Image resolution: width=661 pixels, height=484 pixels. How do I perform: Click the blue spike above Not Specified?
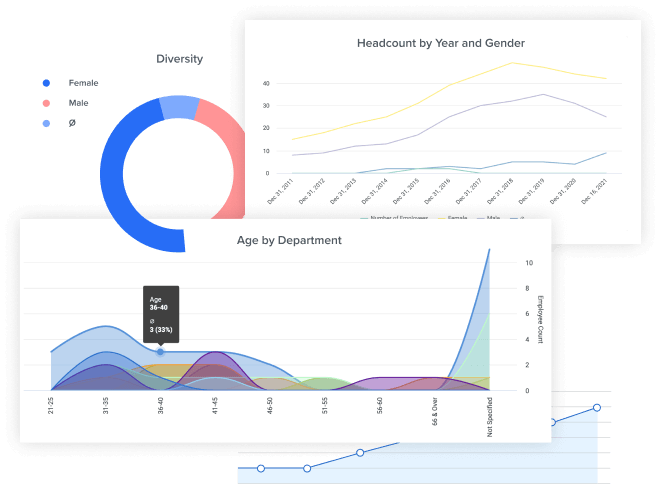[488, 251]
